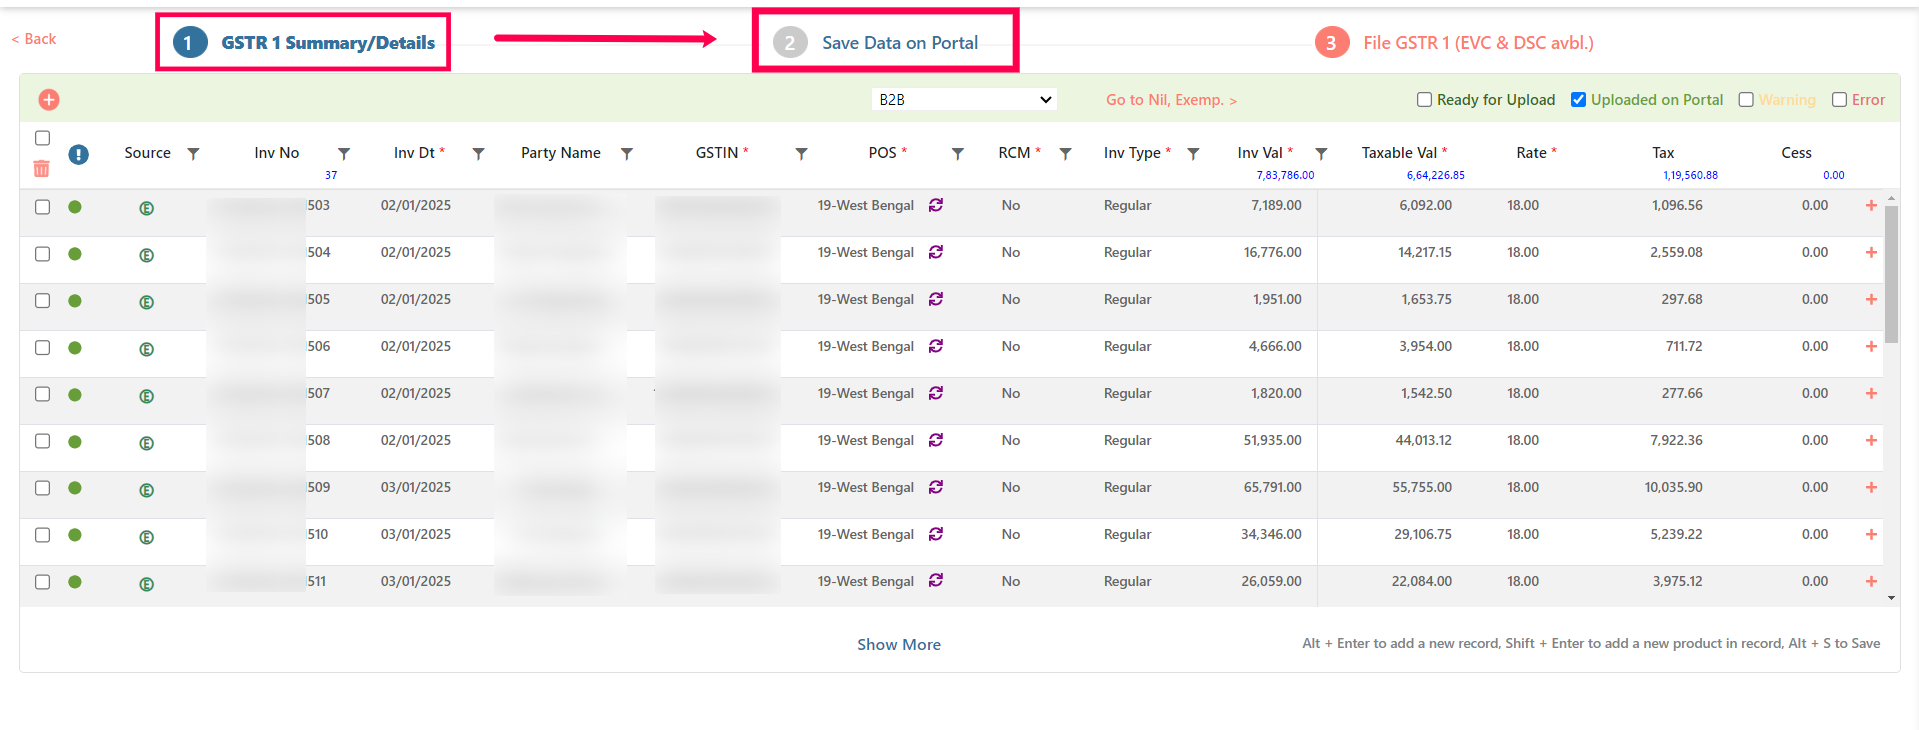Click the total invoice value 7,83,786.00
The width and height of the screenshot is (1919, 730).
coord(1285,175)
